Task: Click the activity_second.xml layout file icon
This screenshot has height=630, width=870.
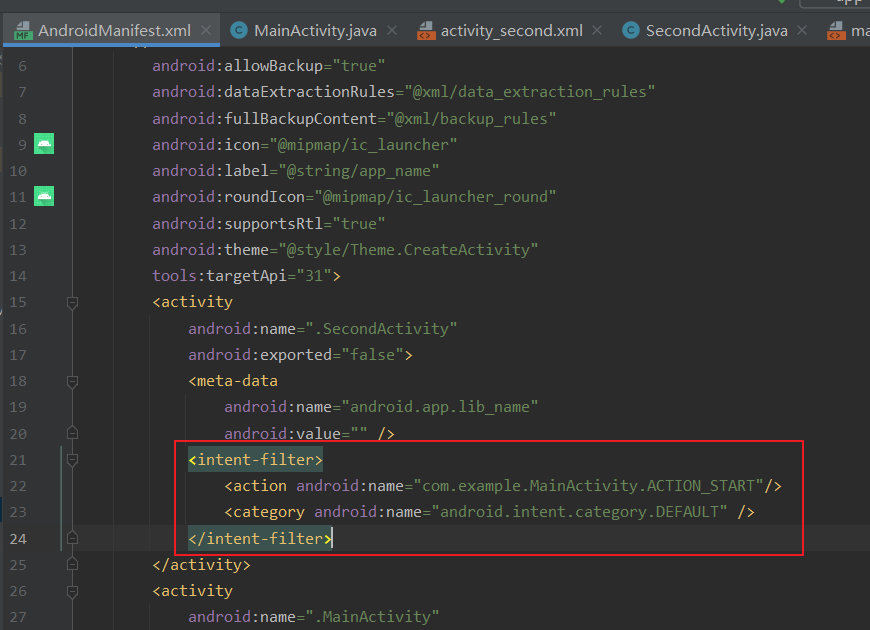Action: click(x=426, y=31)
